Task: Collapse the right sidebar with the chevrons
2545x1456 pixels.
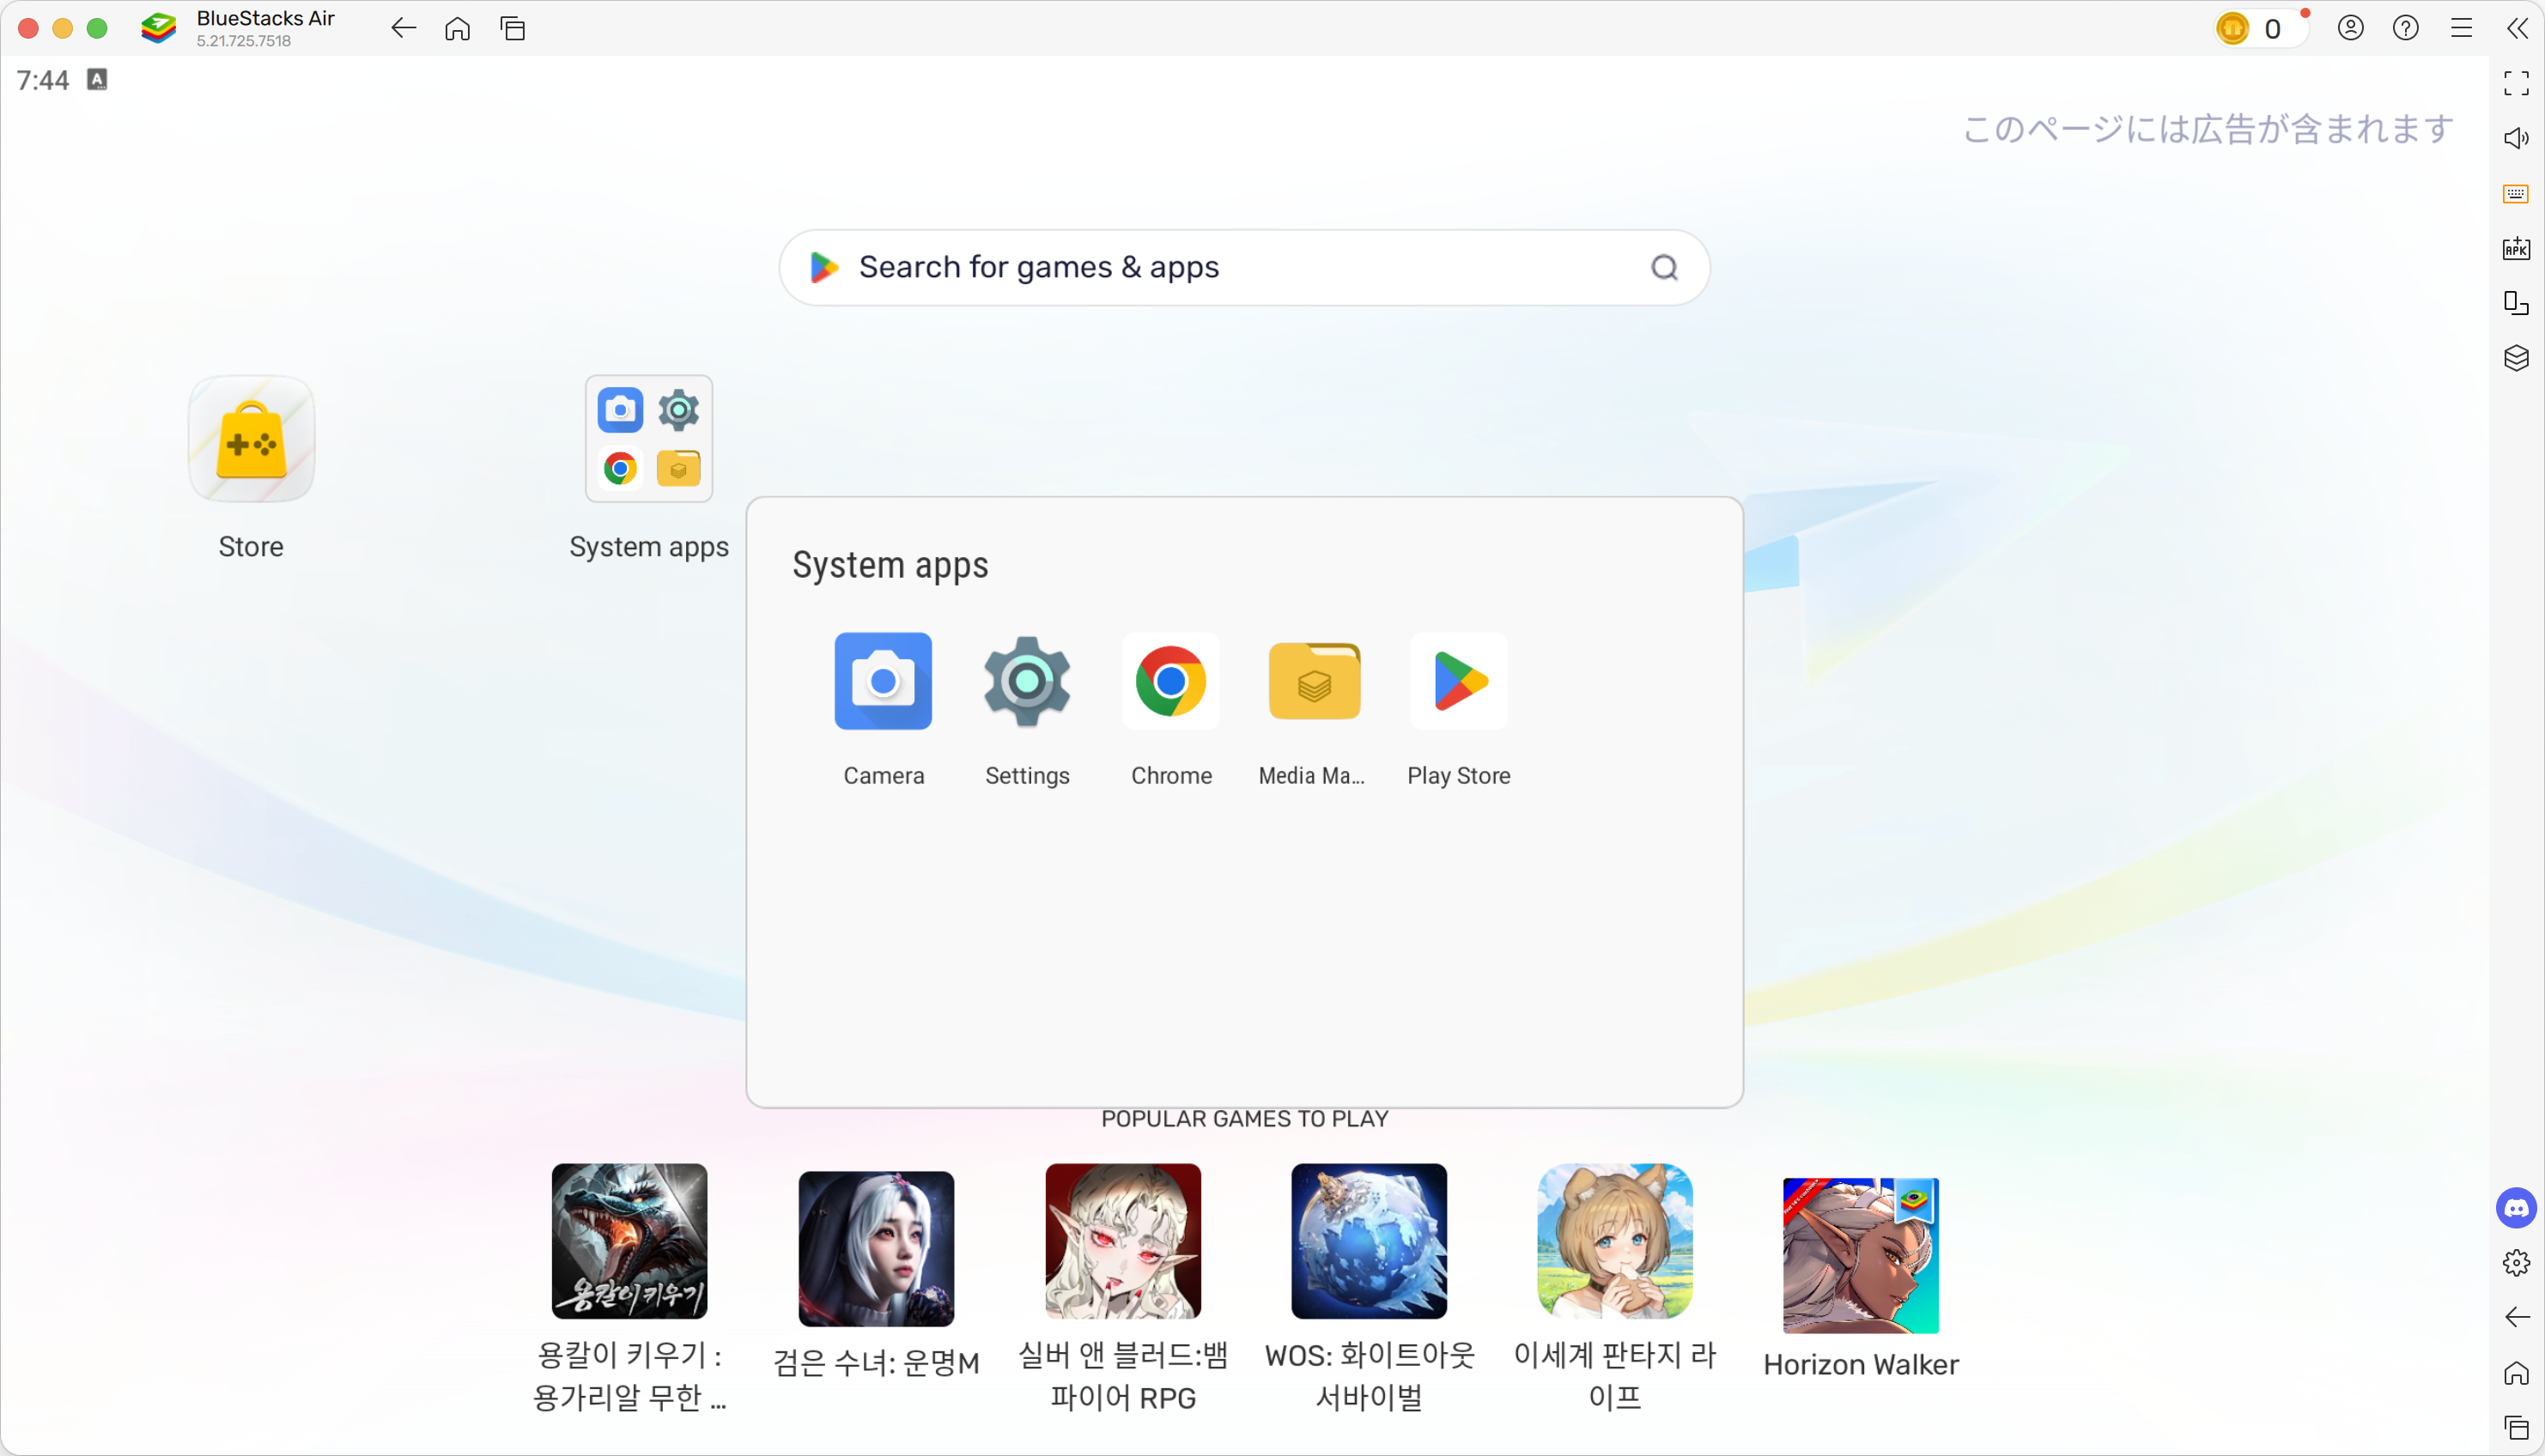Action: [2517, 28]
